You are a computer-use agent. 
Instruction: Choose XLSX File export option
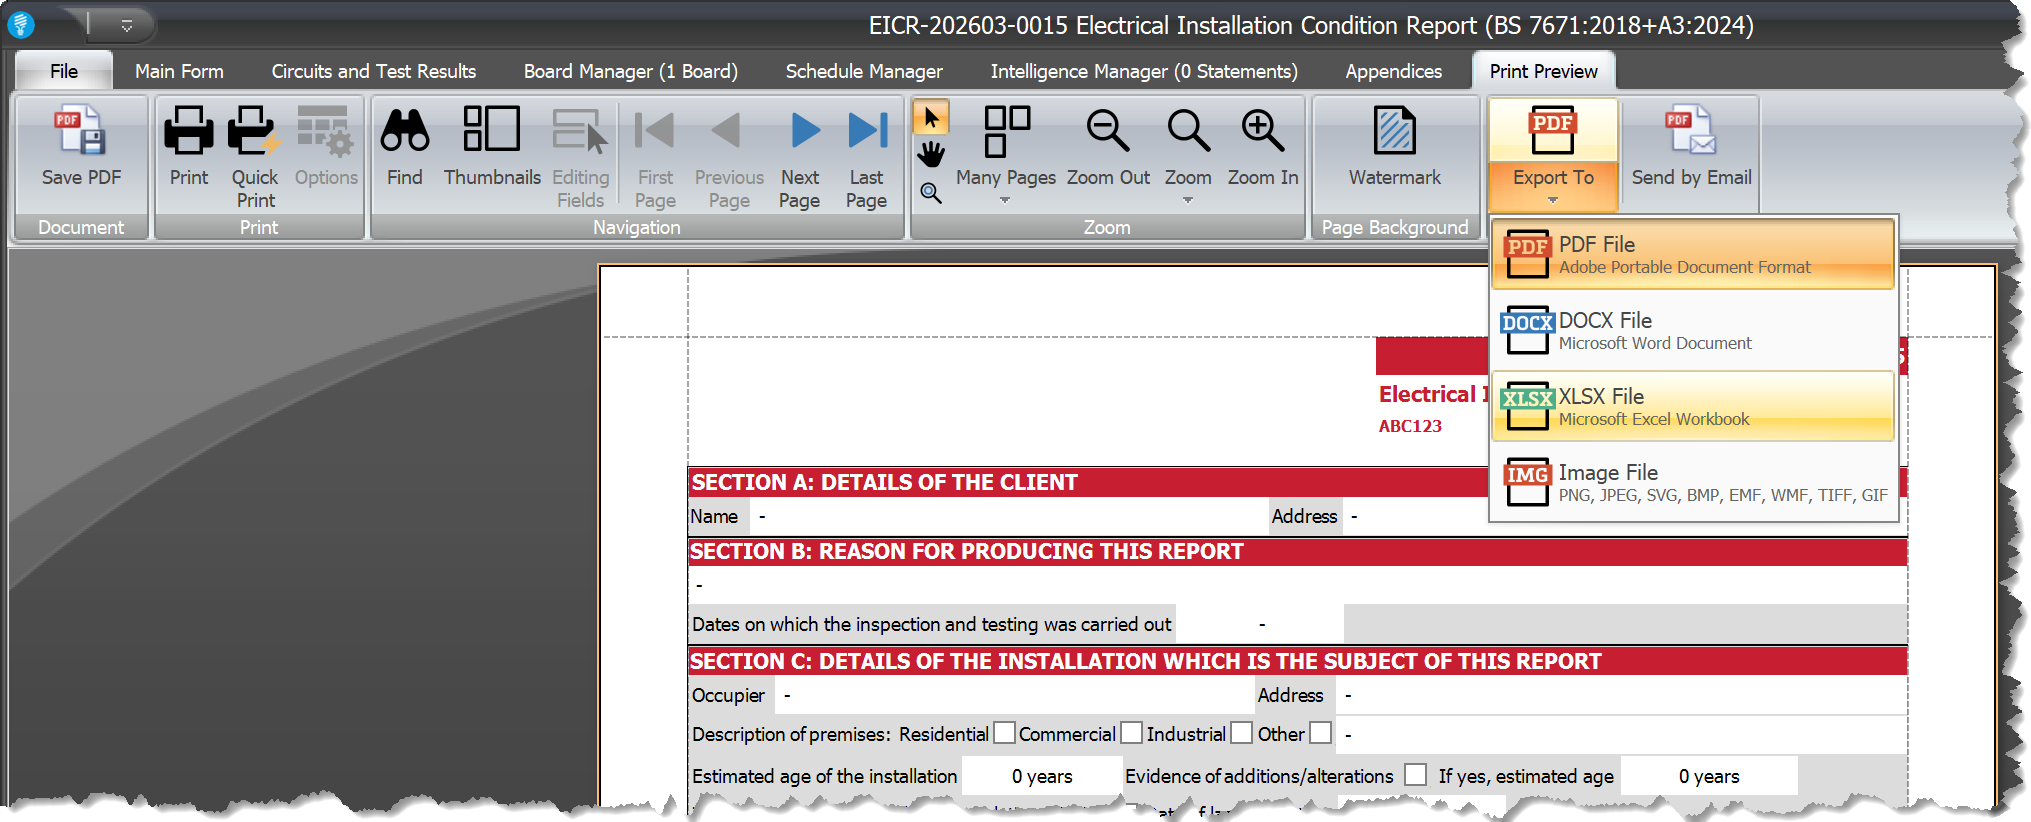click(x=1692, y=406)
